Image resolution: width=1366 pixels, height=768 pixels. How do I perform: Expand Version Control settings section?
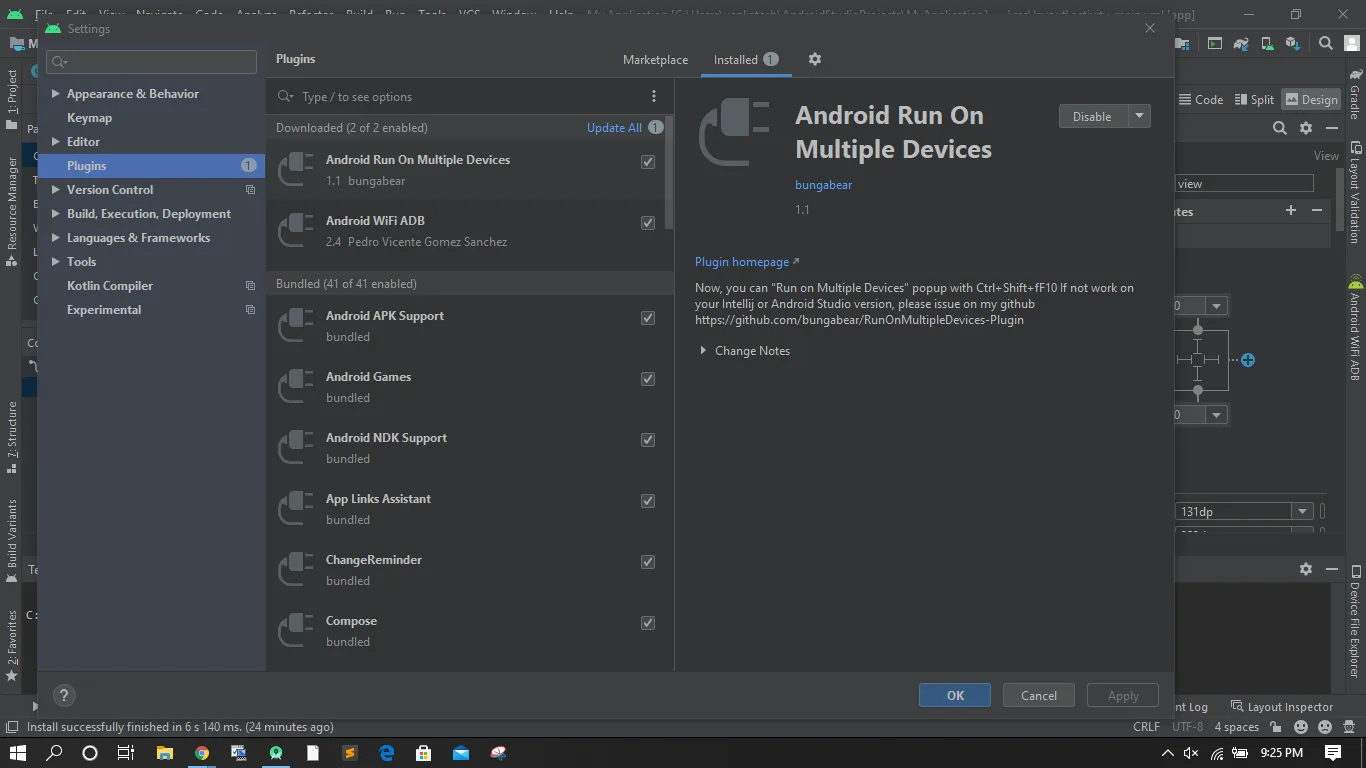56,190
